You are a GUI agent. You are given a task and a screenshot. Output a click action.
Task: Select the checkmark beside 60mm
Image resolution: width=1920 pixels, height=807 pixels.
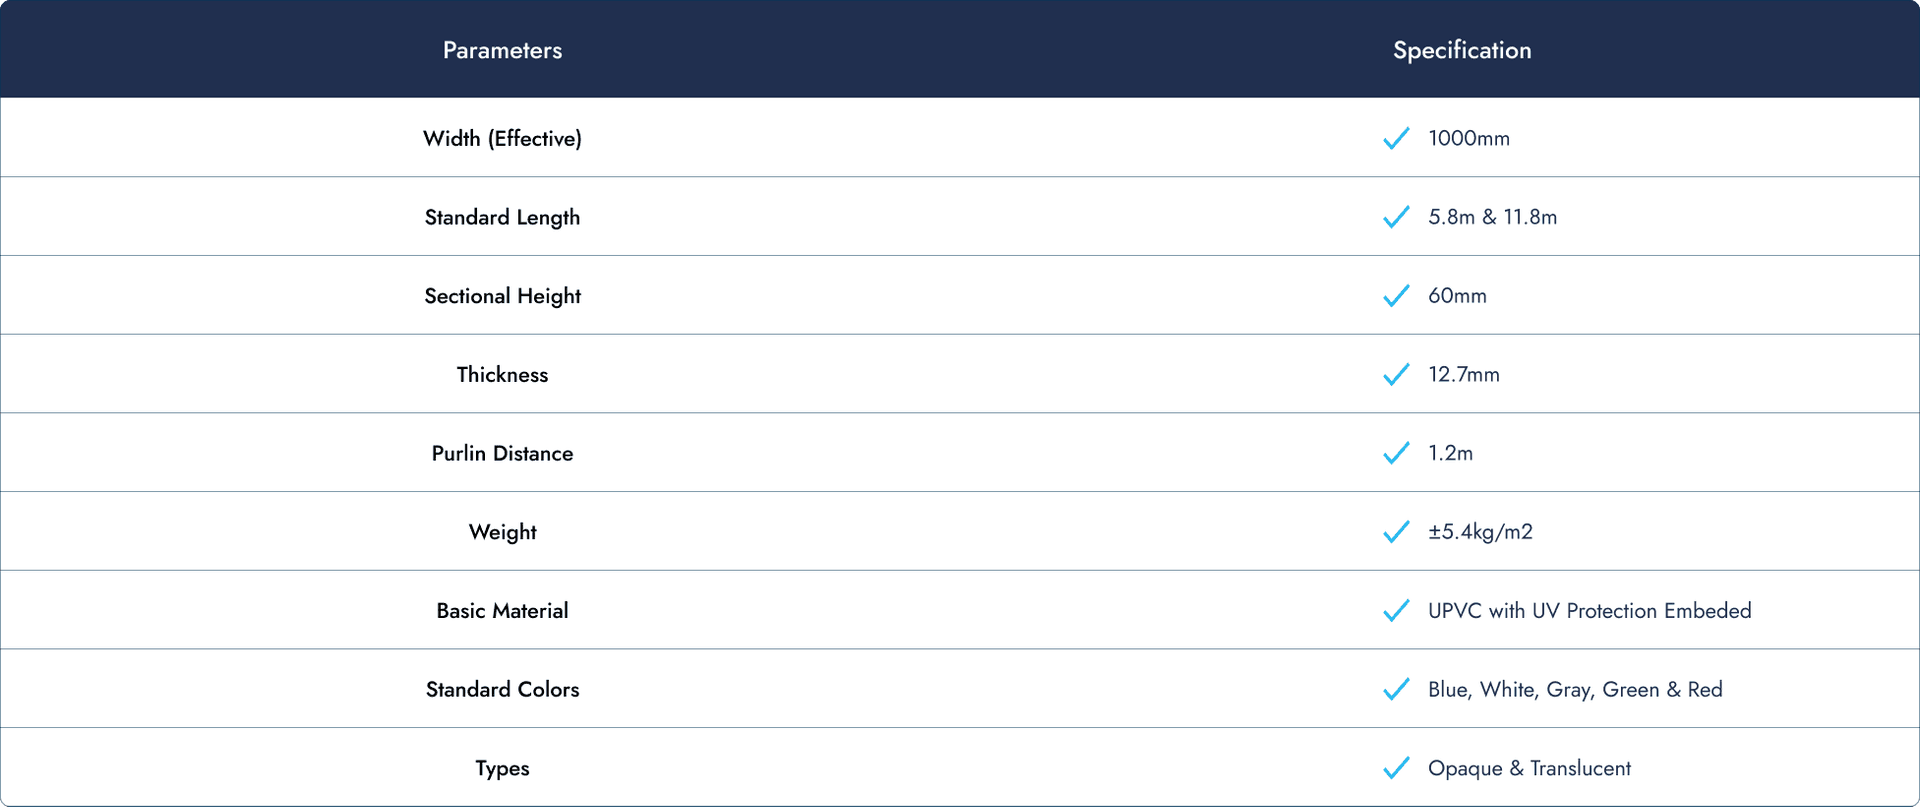coord(1396,296)
